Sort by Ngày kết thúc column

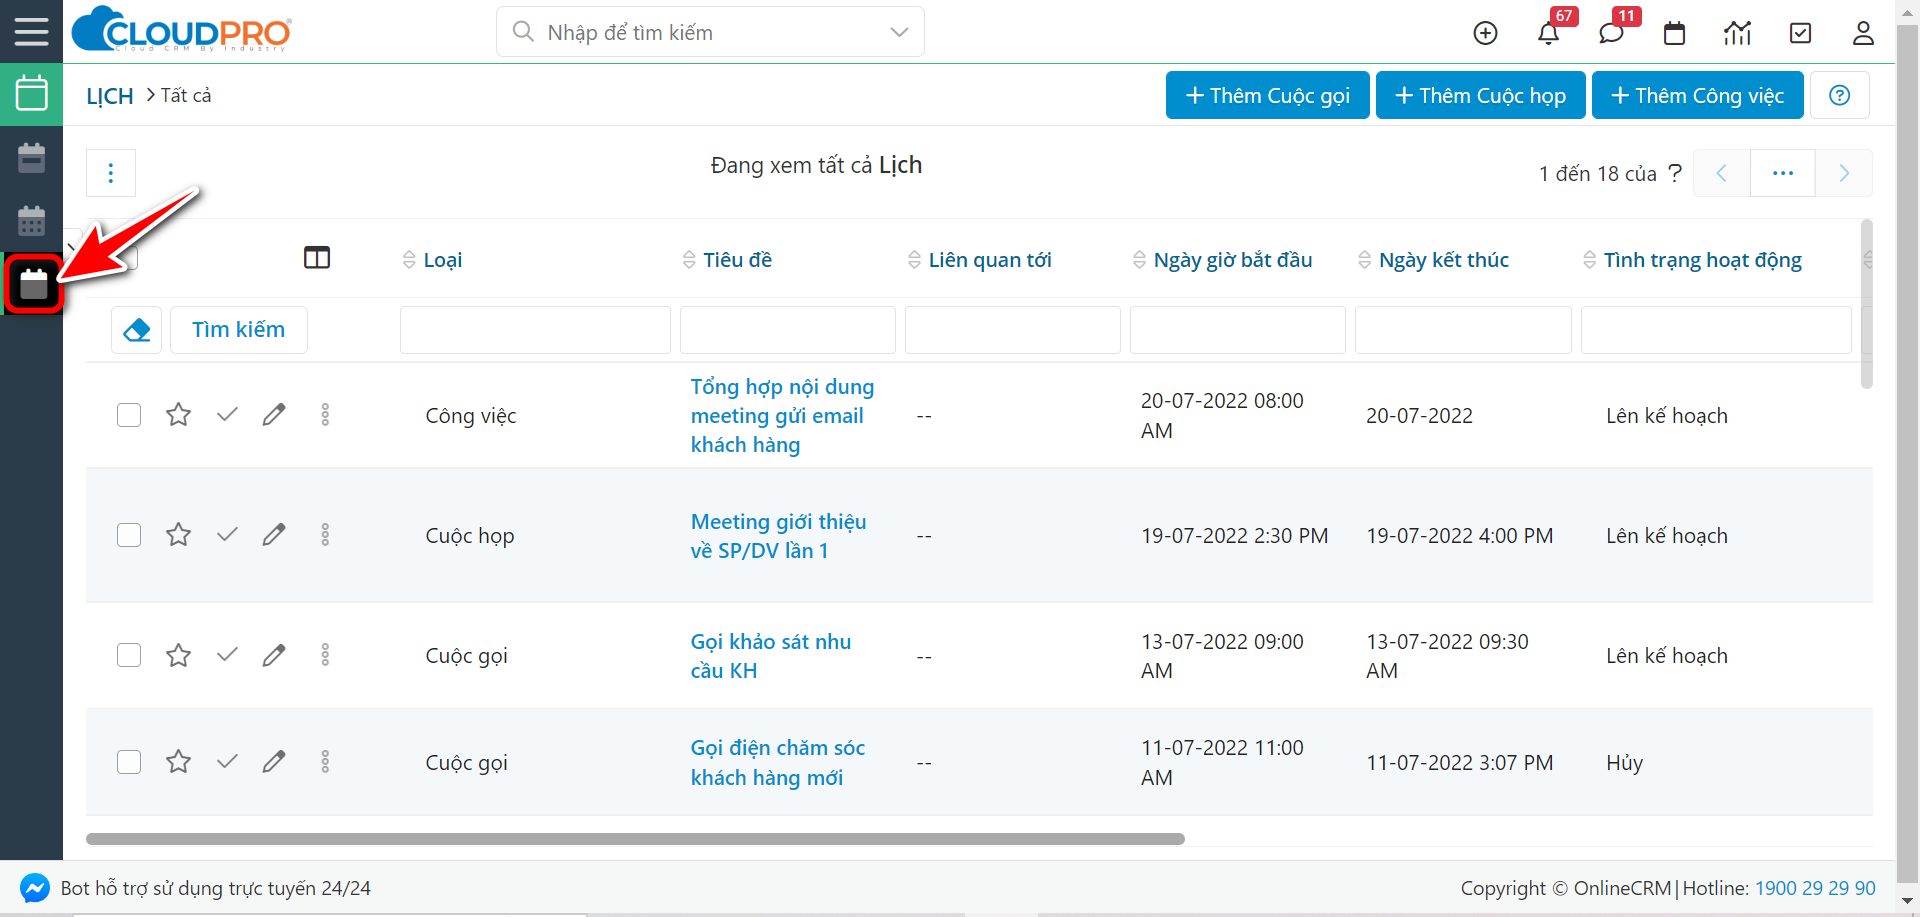point(1433,260)
